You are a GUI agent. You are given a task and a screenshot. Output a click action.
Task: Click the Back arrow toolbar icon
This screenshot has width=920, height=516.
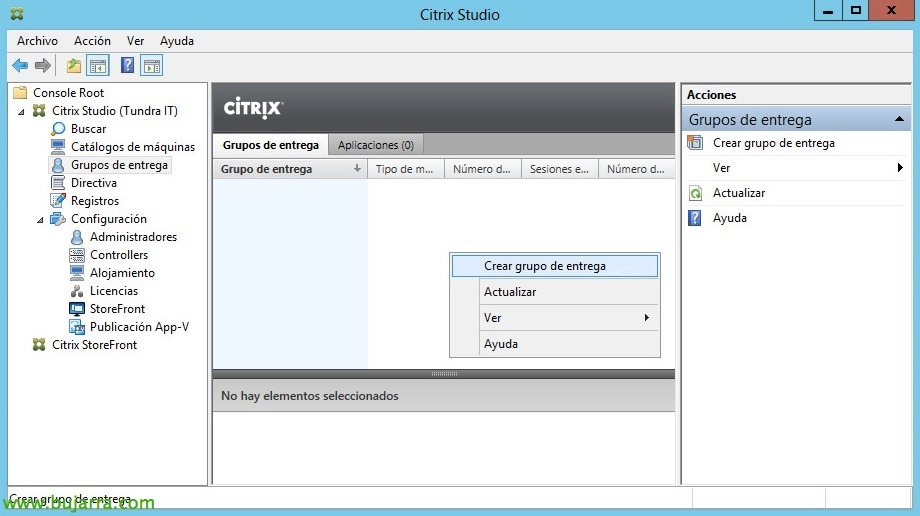coord(20,65)
